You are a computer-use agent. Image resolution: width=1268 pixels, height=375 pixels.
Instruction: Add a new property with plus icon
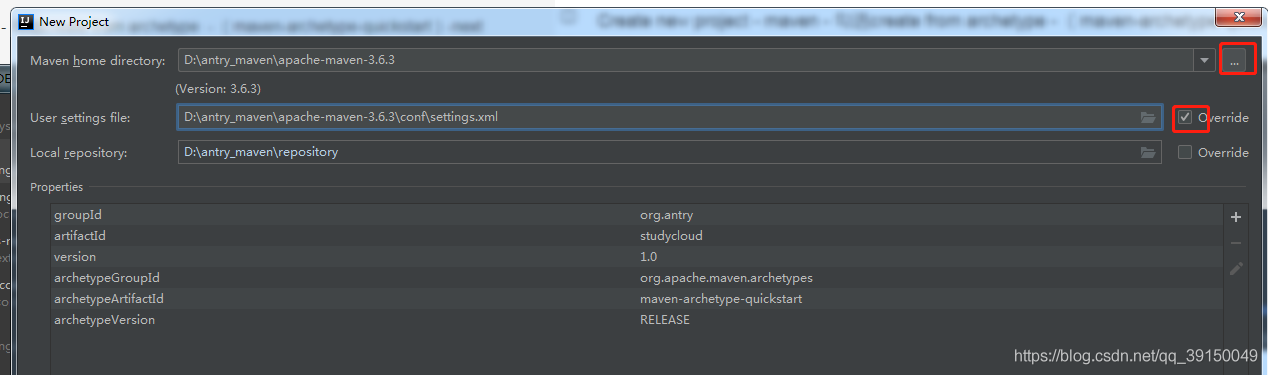[1236, 216]
